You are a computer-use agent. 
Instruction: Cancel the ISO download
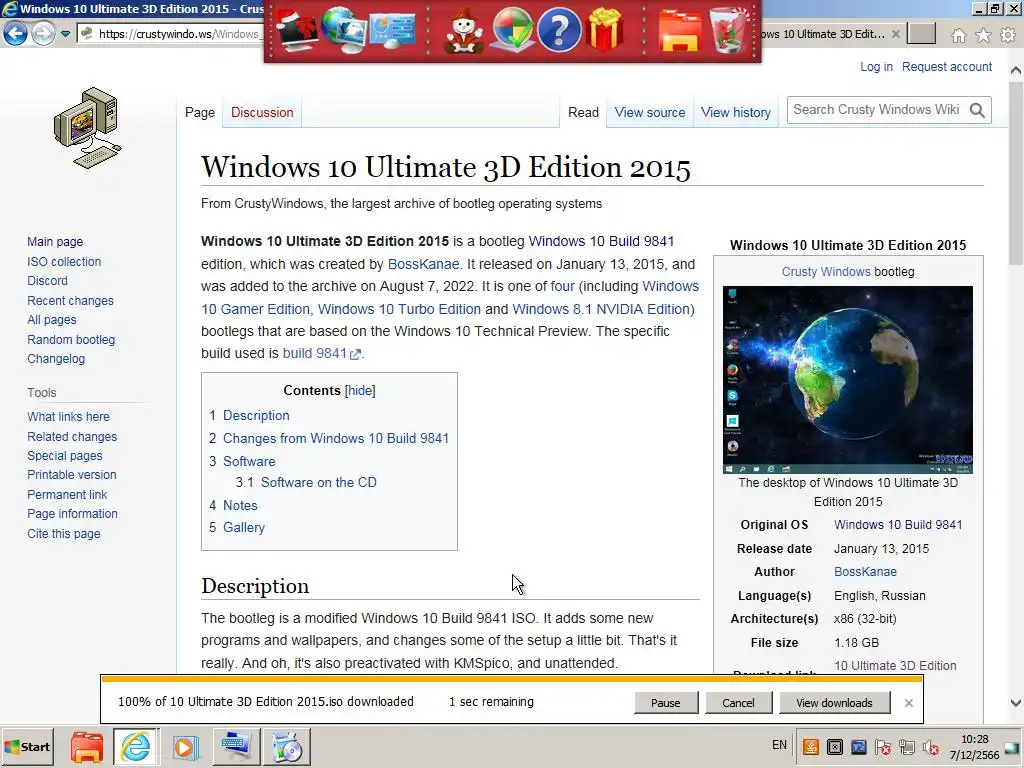(738, 703)
